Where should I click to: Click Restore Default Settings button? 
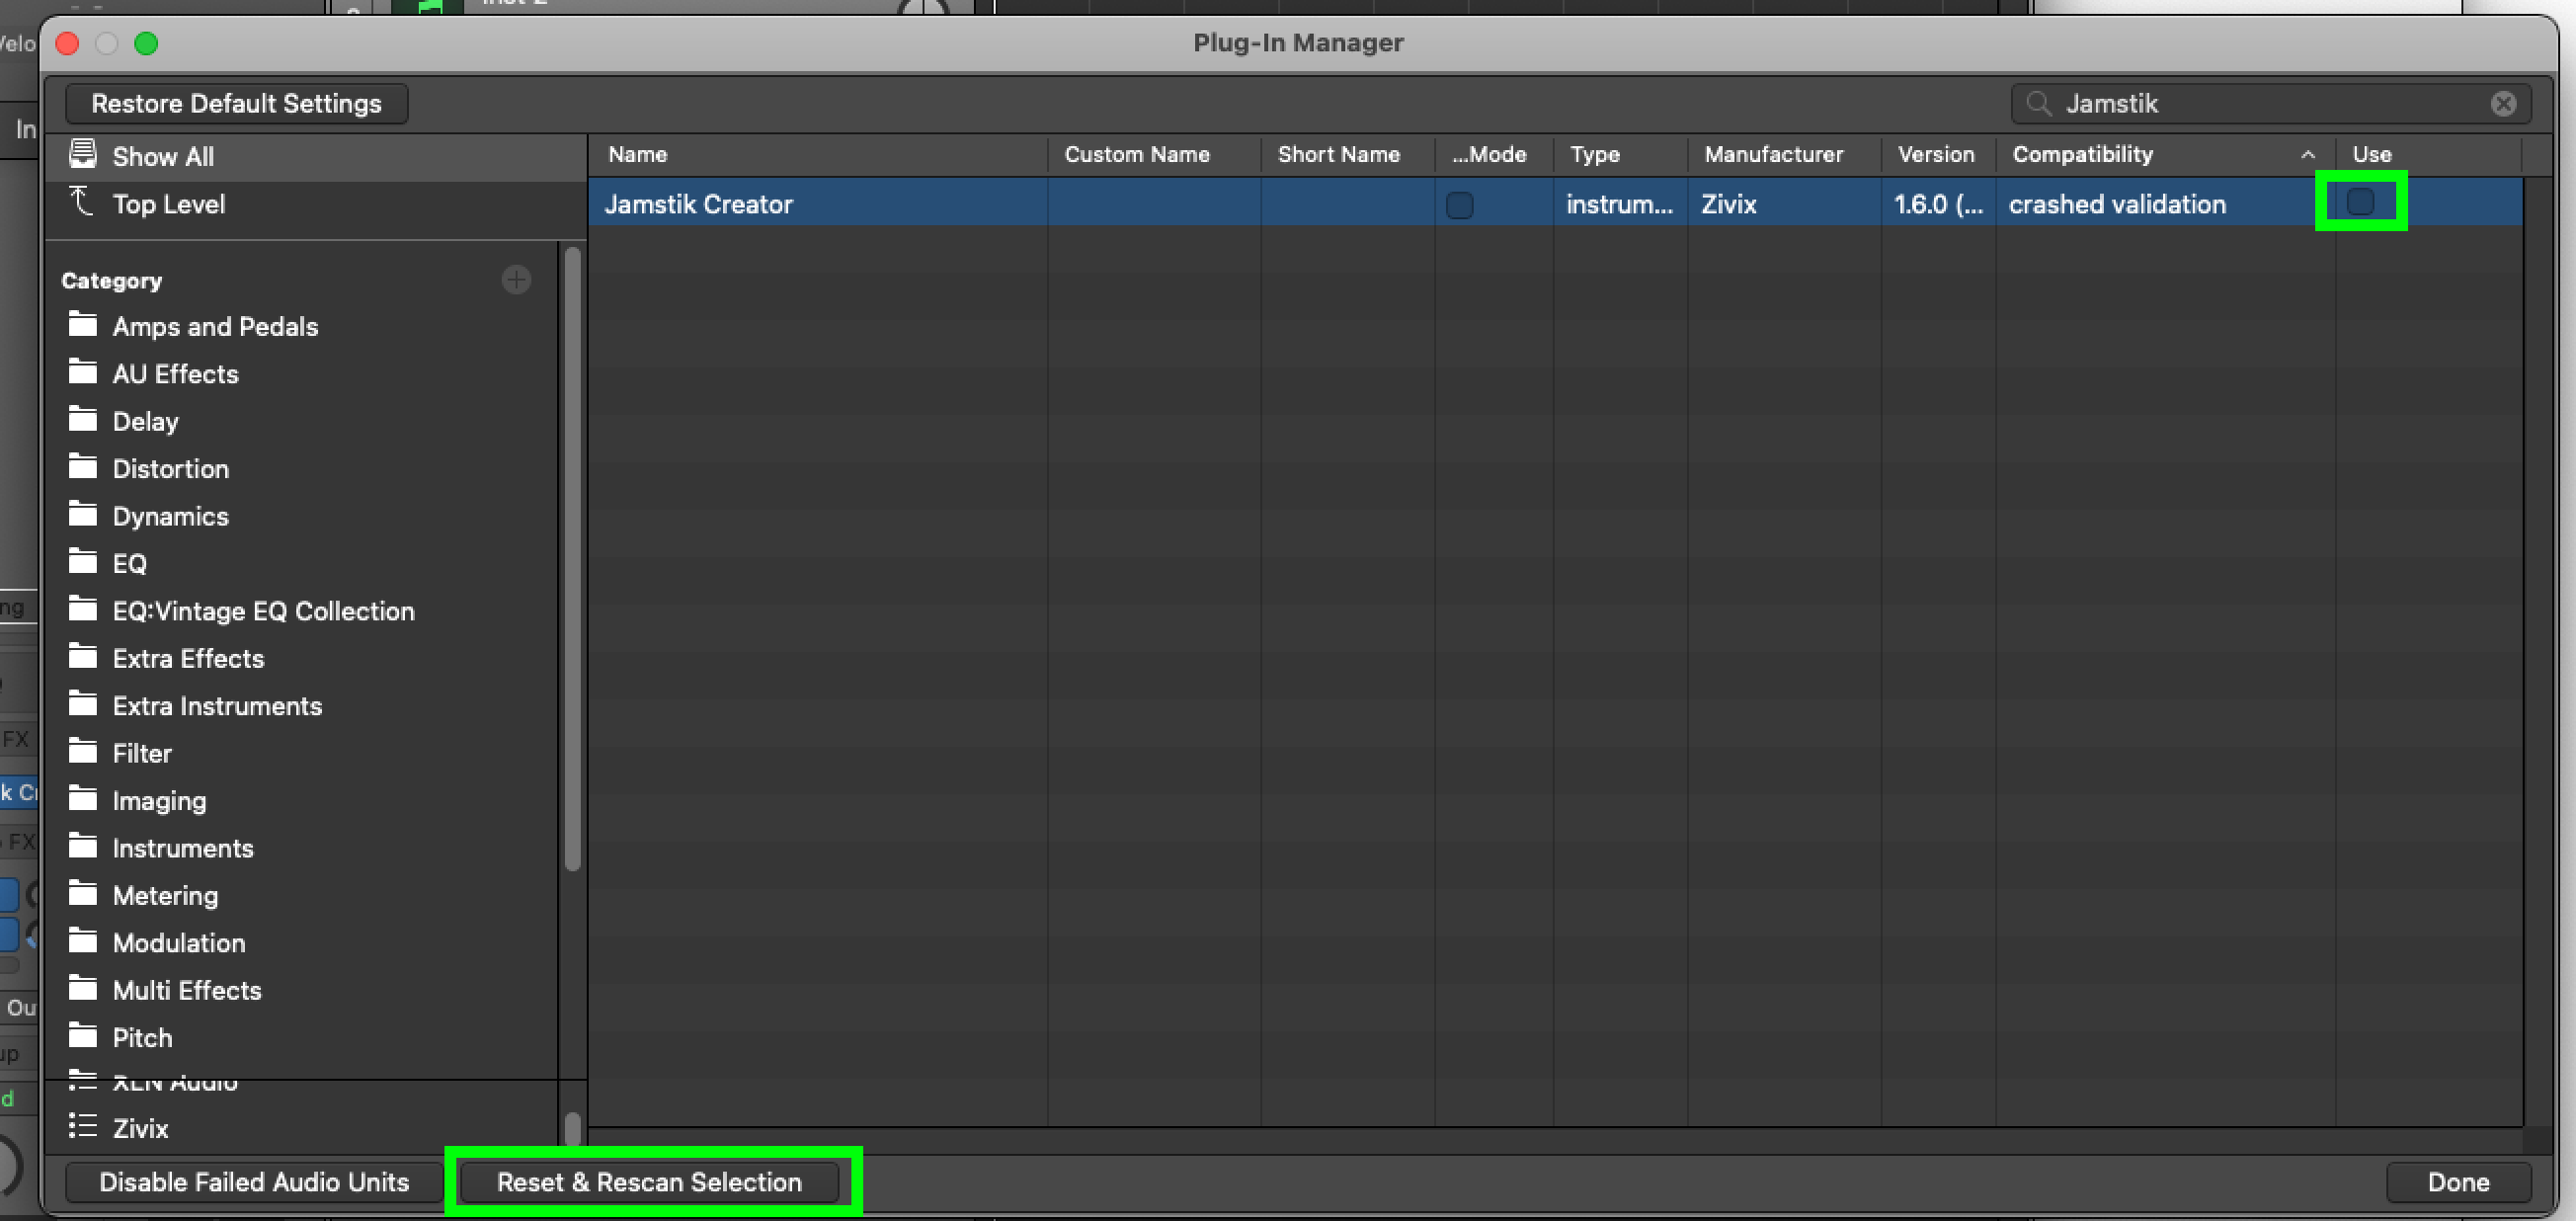(236, 104)
